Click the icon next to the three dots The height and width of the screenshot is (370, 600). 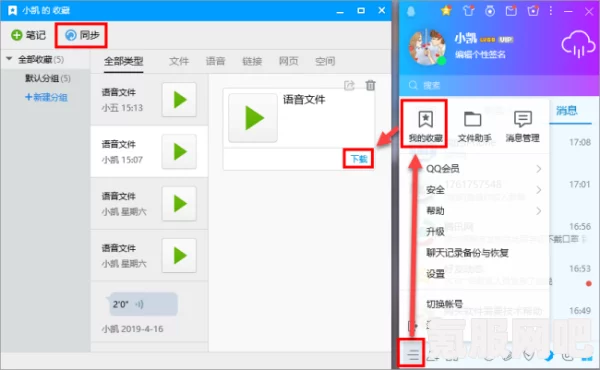point(533,11)
